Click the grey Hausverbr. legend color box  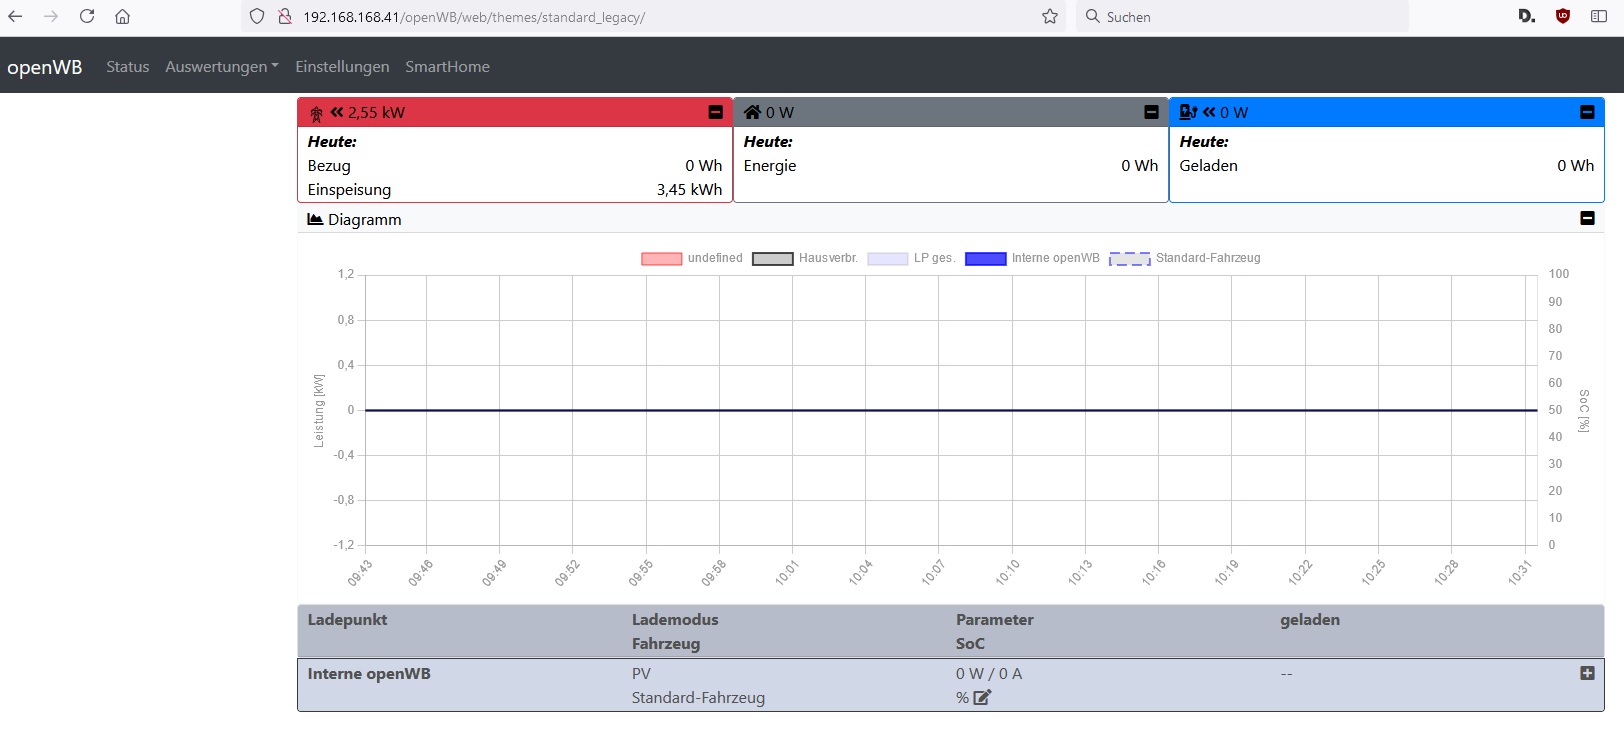coord(772,259)
